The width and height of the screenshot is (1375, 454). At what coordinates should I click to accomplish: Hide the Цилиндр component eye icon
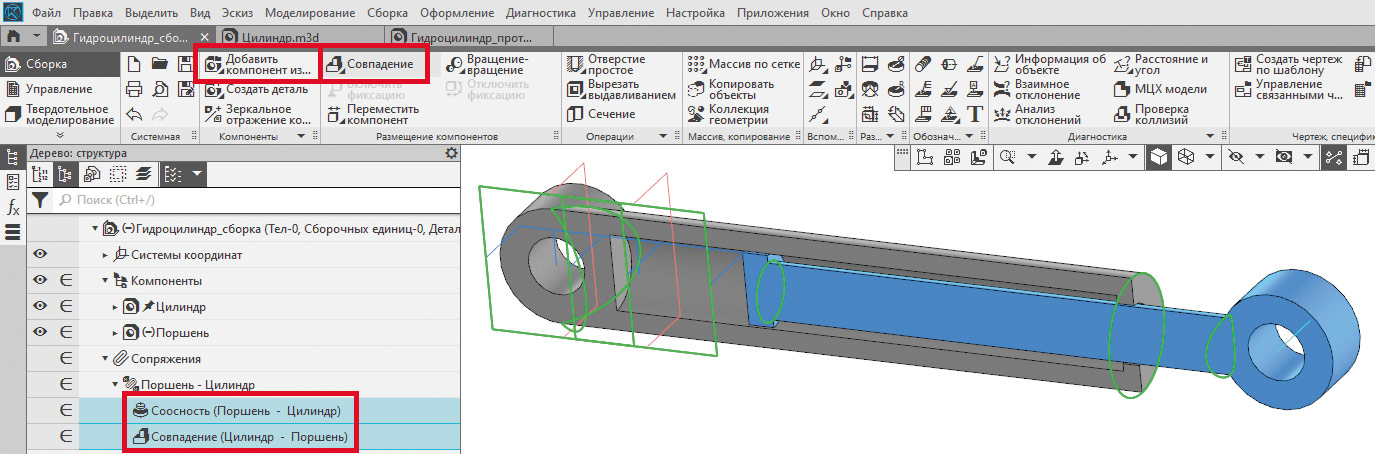click(40, 306)
